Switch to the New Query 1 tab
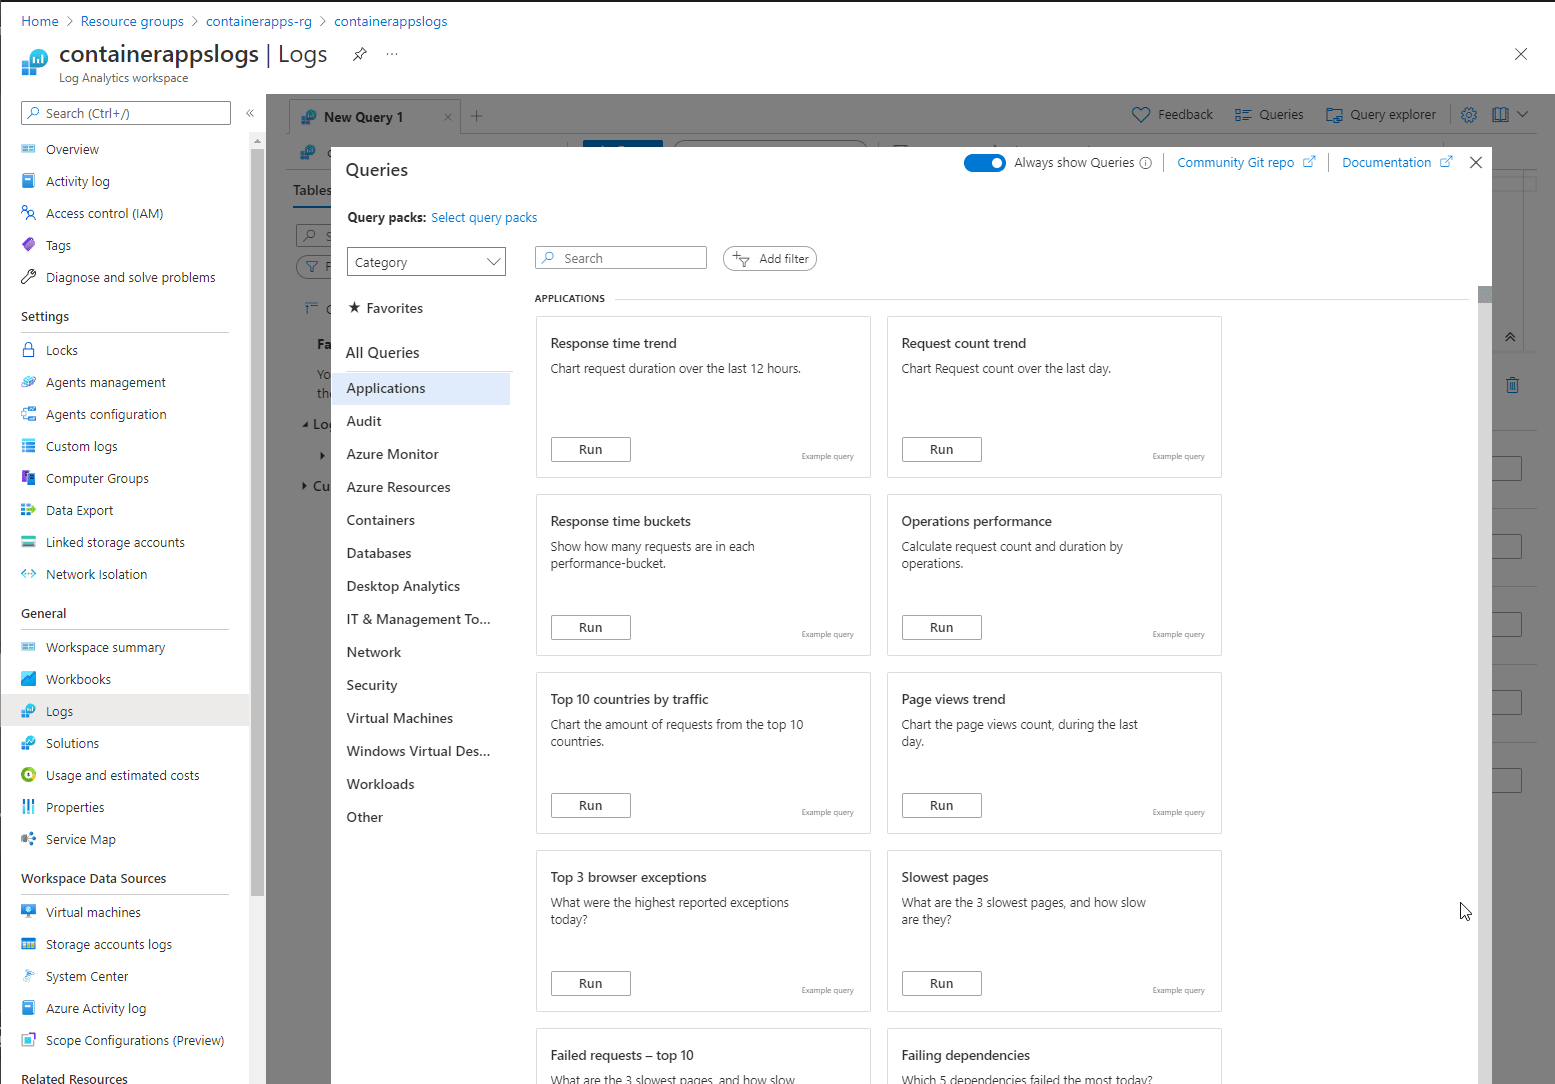The height and width of the screenshot is (1084, 1555). click(x=363, y=116)
